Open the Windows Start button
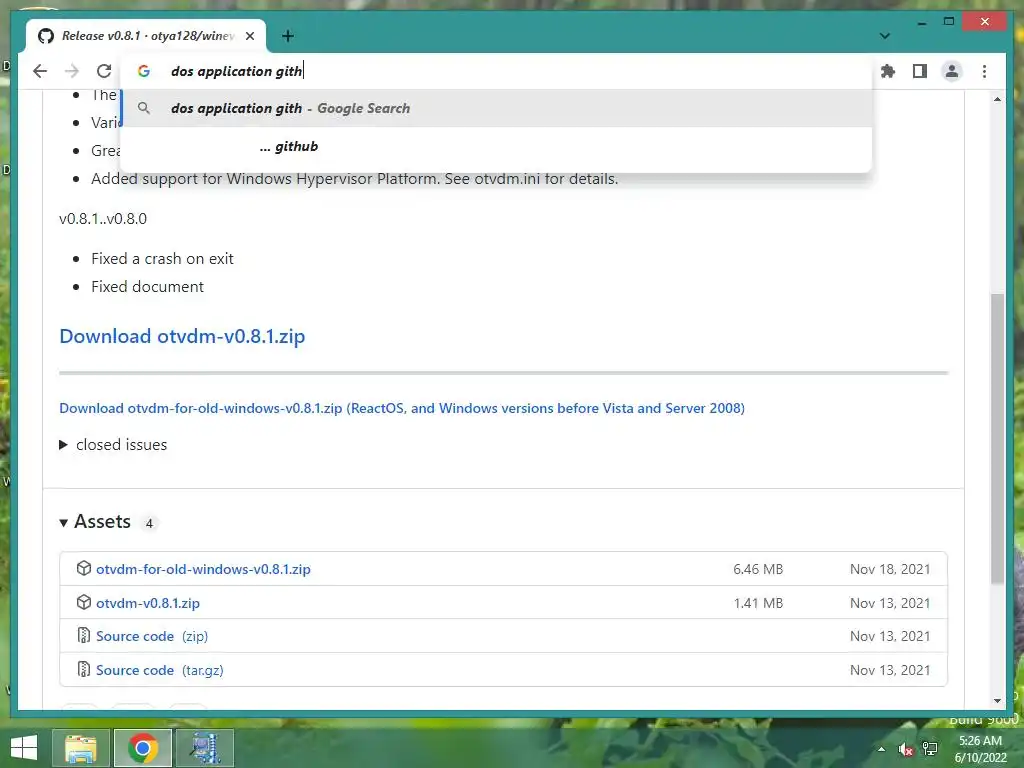The height and width of the screenshot is (768, 1024). [x=24, y=748]
